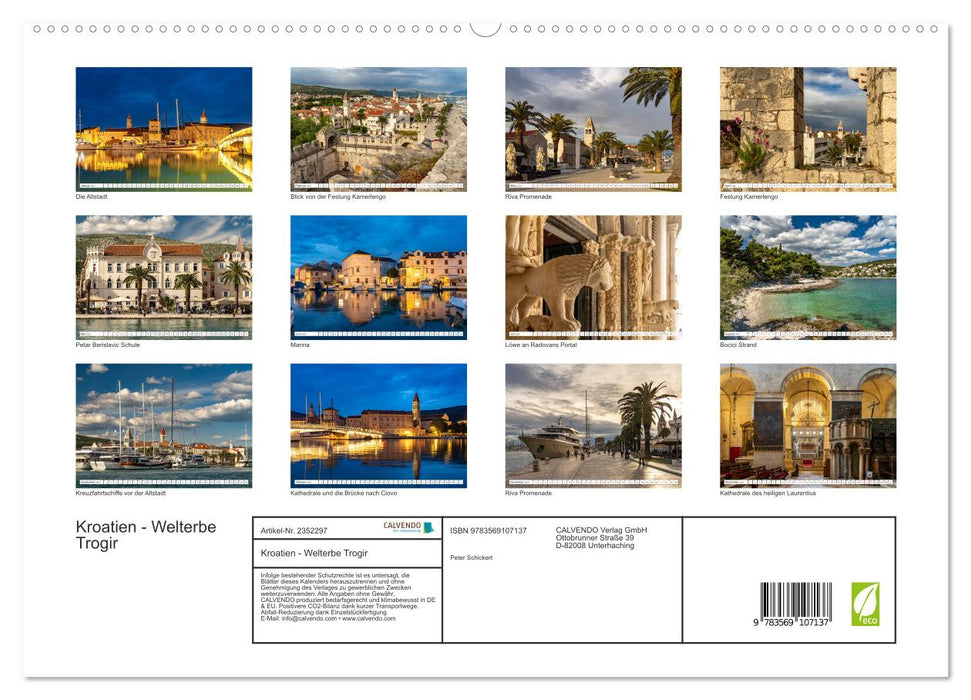Click 'Ottobrunner Straße 39' address line
971x700 pixels.
pyautogui.click(x=594, y=538)
